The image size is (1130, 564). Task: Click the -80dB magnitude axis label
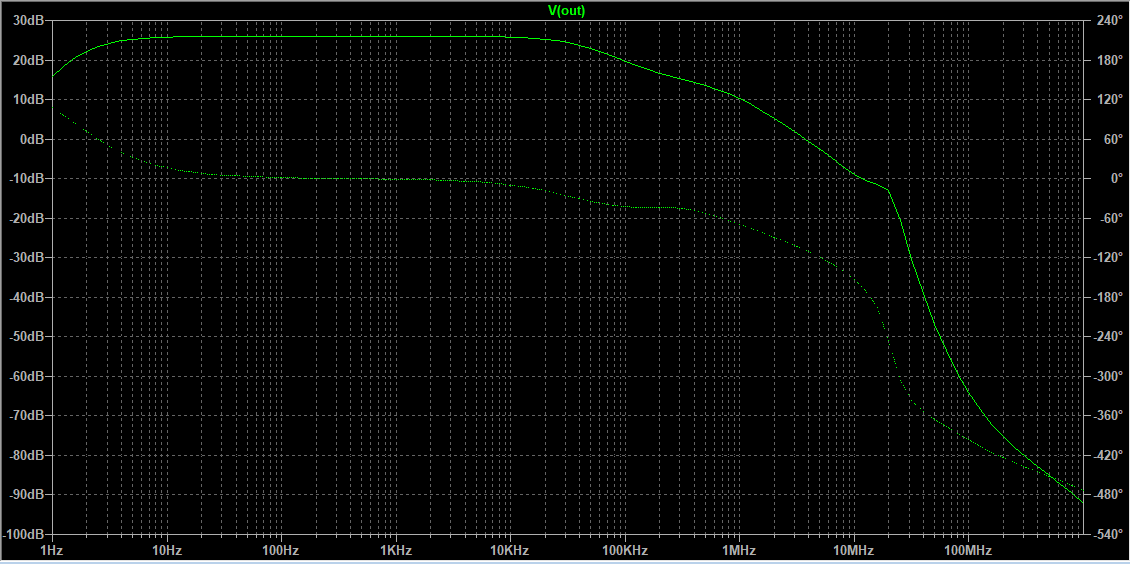pos(27,455)
